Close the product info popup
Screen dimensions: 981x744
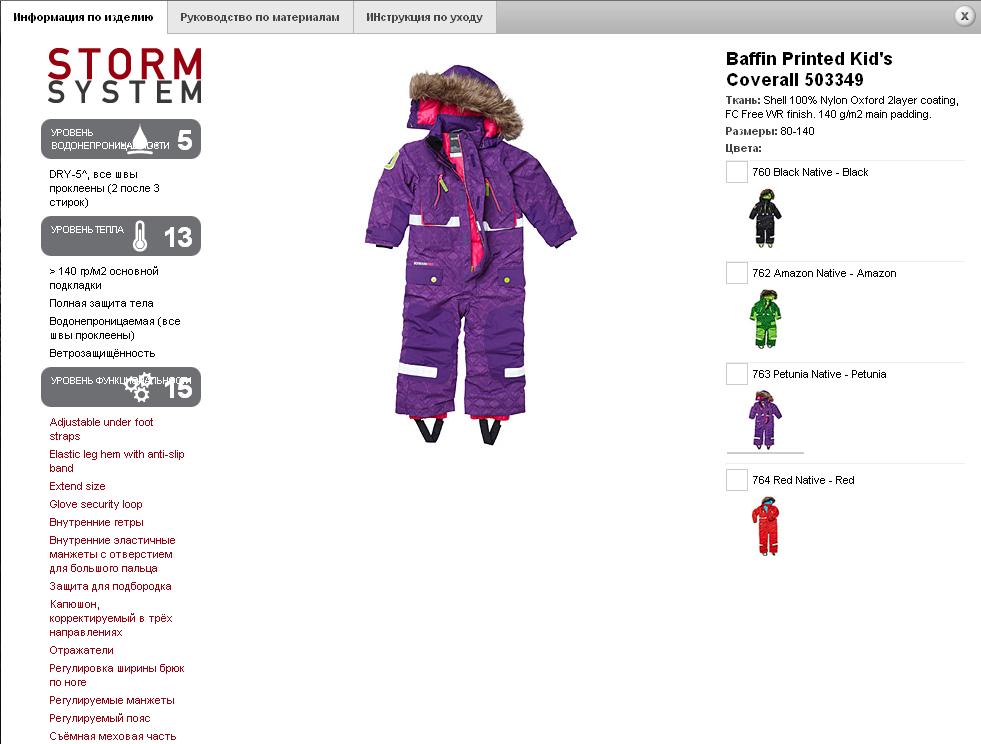point(964,16)
